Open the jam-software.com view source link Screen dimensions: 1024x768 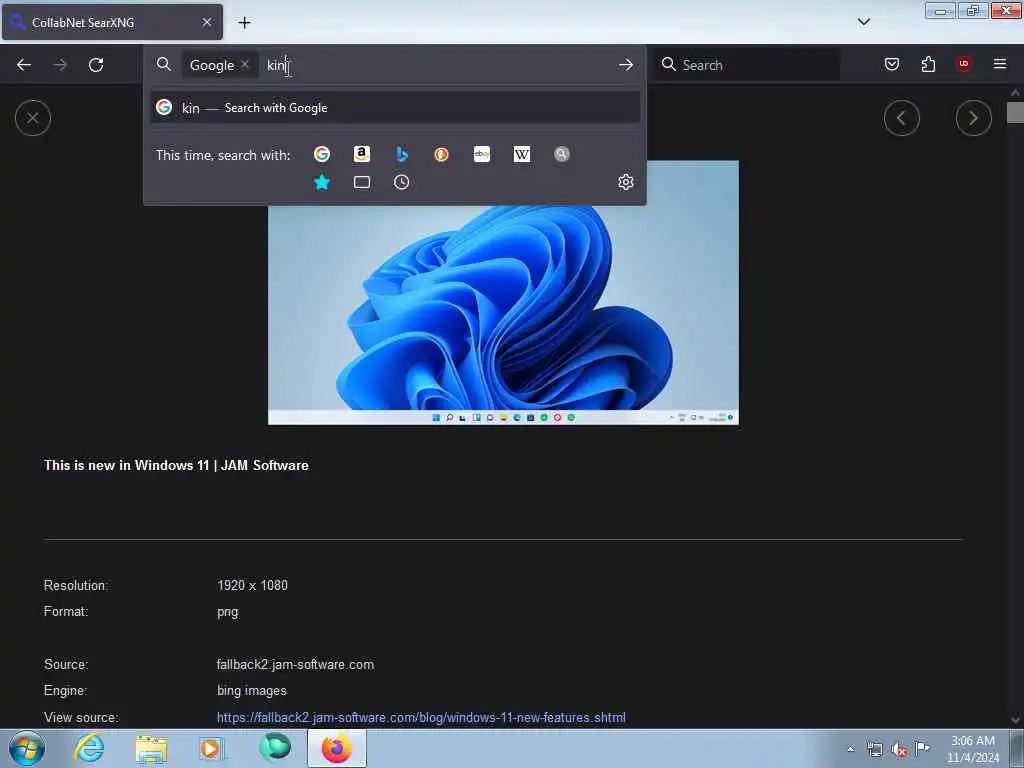(x=421, y=718)
